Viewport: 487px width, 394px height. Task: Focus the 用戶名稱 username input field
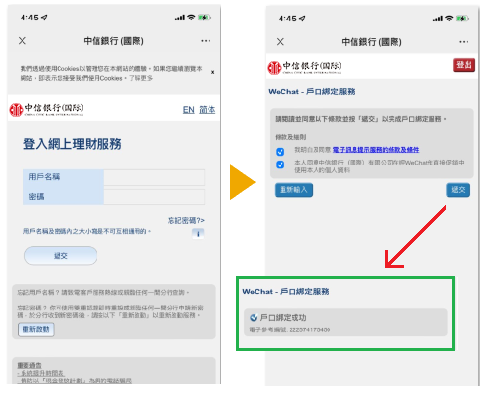point(154,177)
